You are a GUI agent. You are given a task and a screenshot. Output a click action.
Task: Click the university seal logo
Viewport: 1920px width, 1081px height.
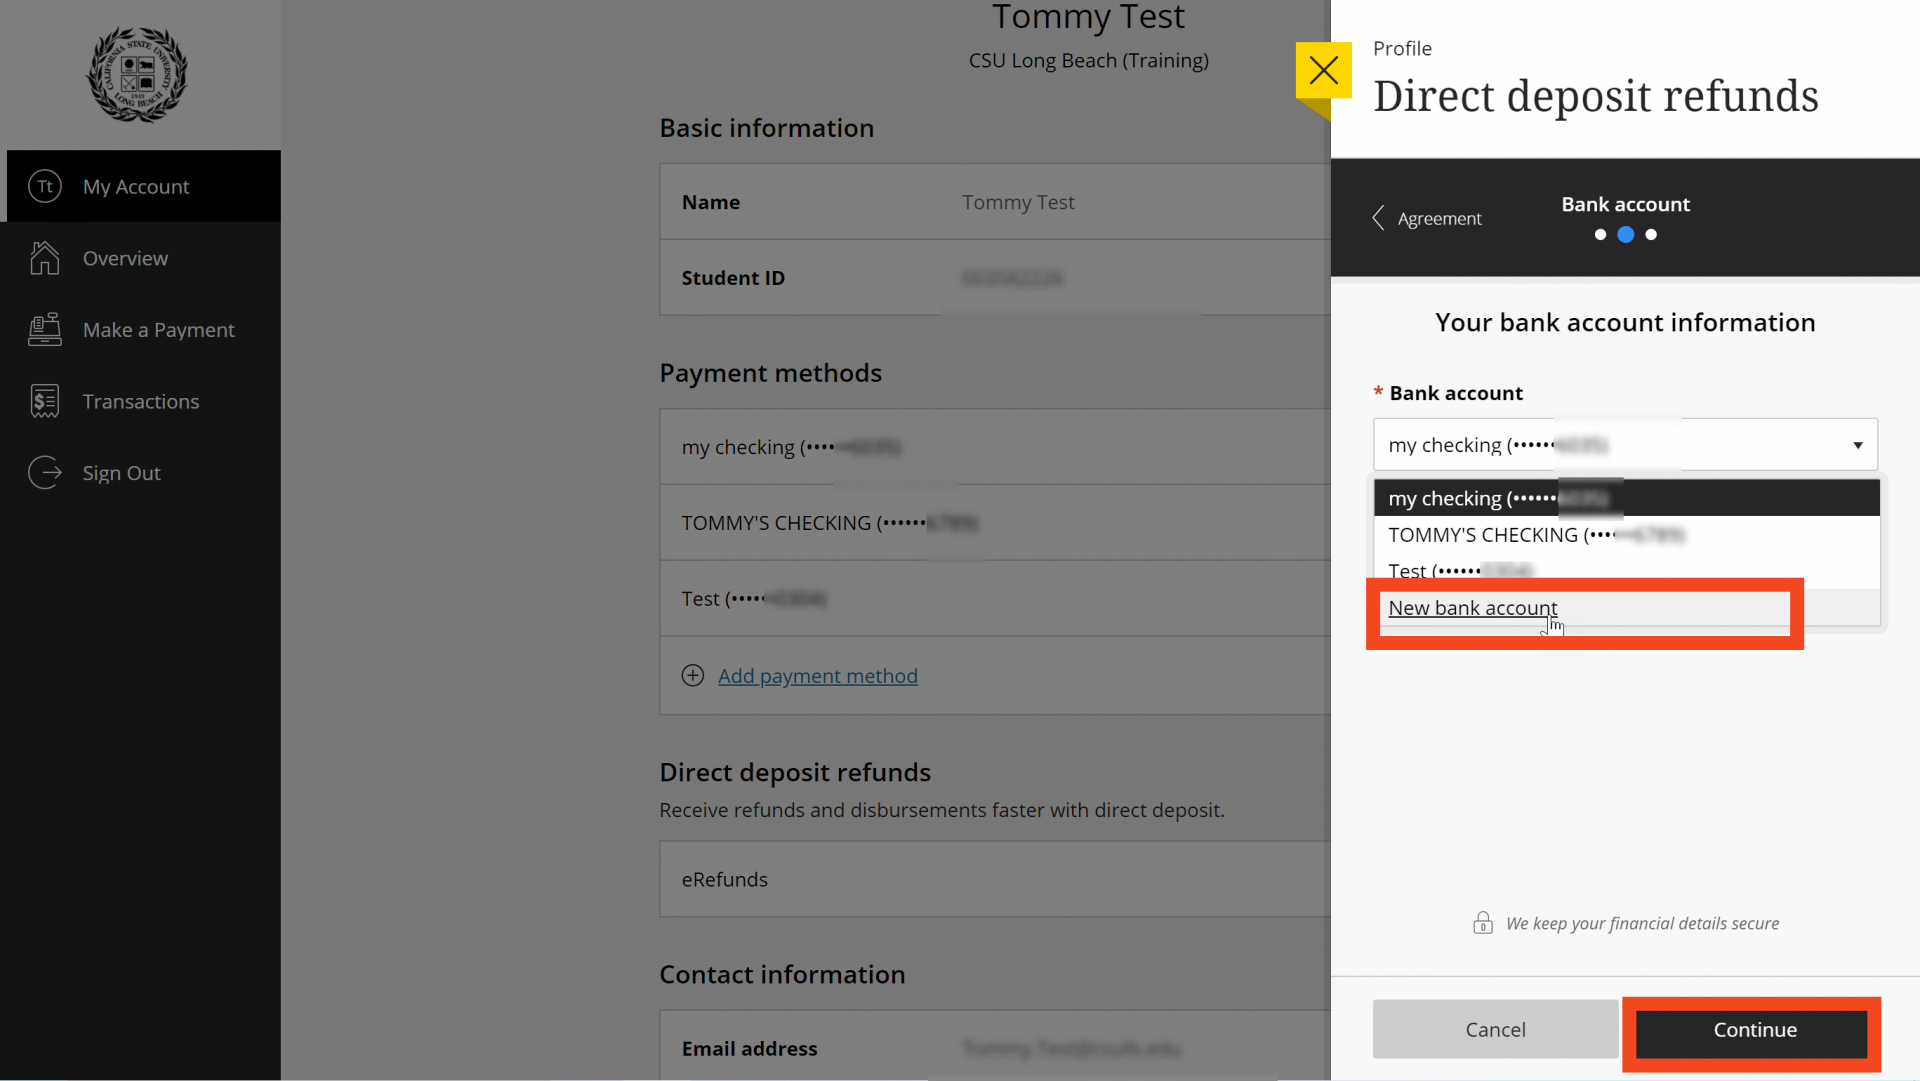[x=137, y=75]
